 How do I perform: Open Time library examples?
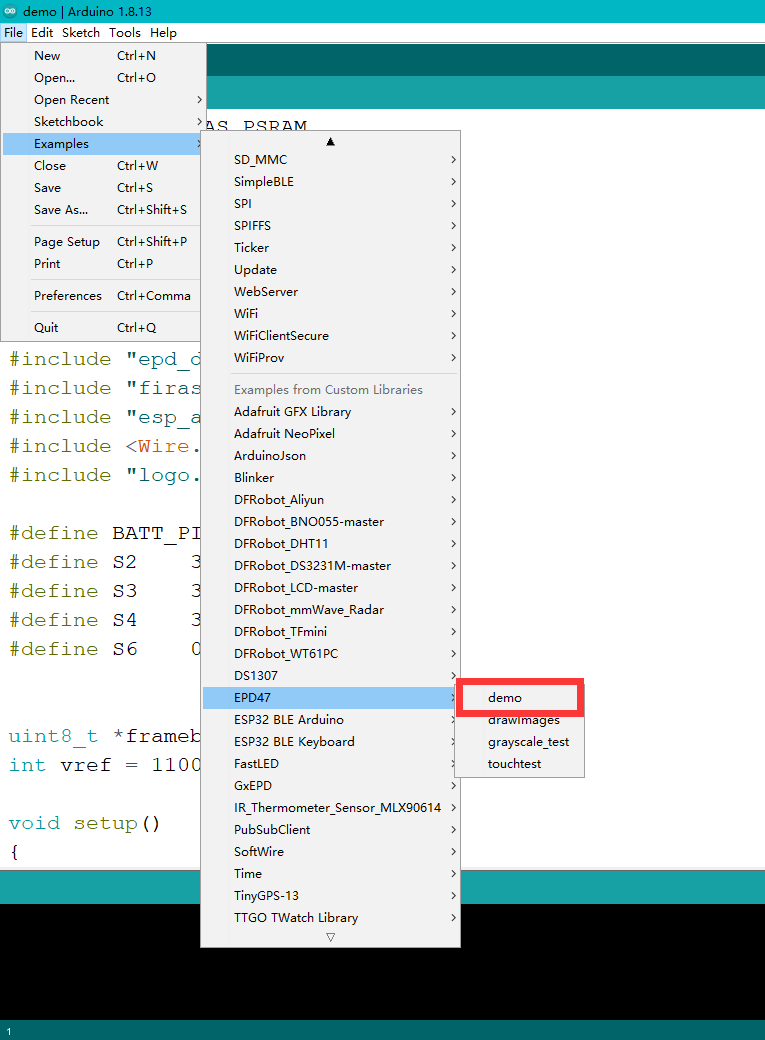[x=330, y=873]
